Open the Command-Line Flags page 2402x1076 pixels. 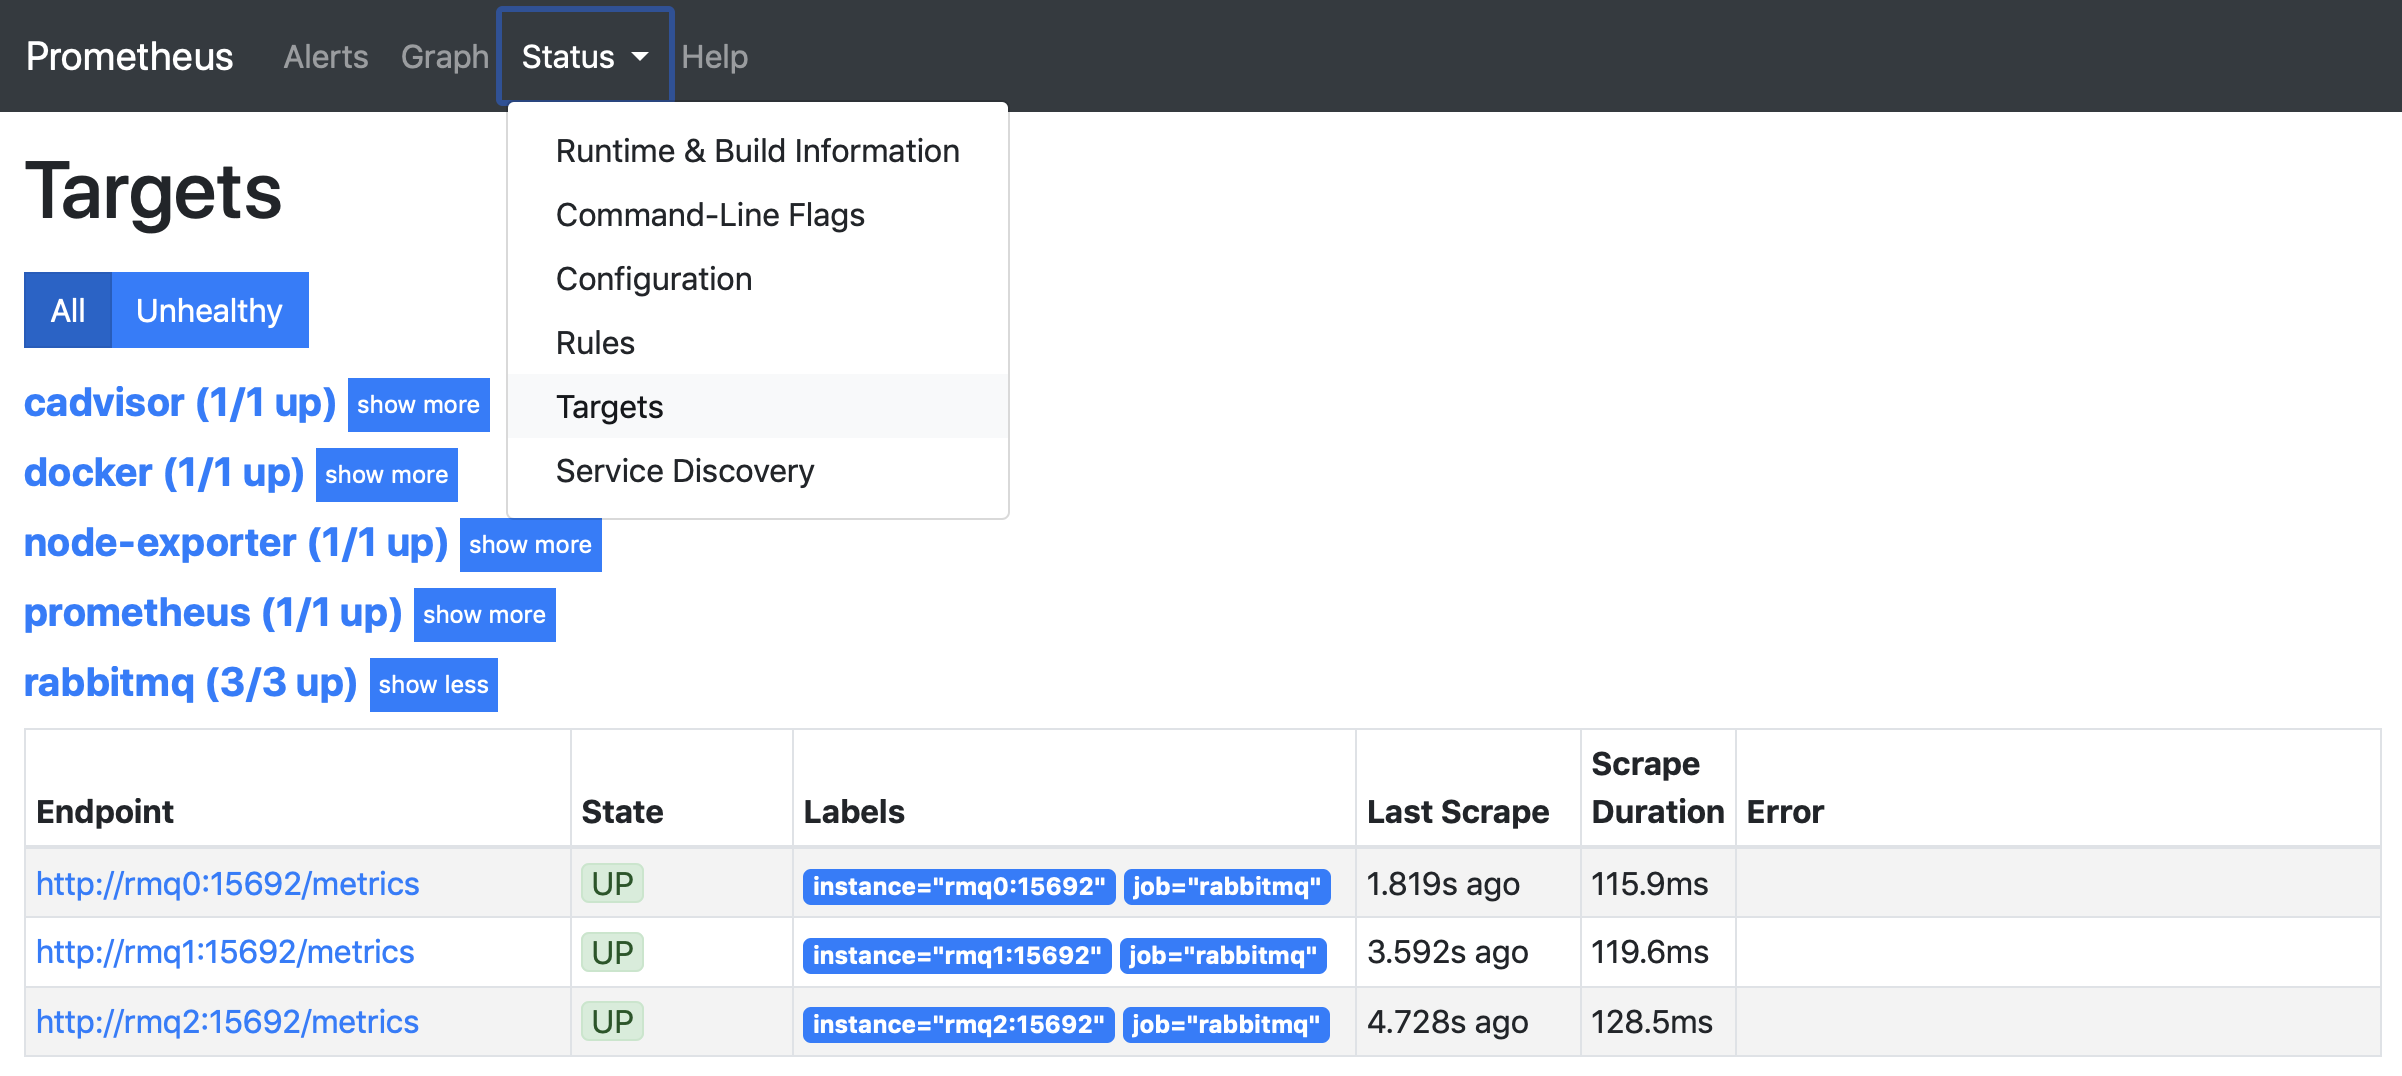[x=710, y=214]
